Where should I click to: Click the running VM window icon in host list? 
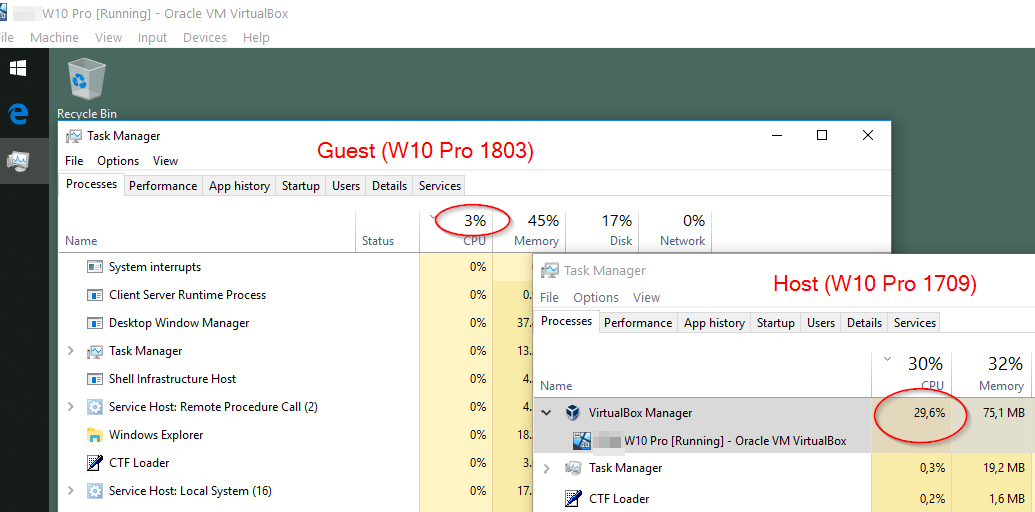(x=582, y=441)
